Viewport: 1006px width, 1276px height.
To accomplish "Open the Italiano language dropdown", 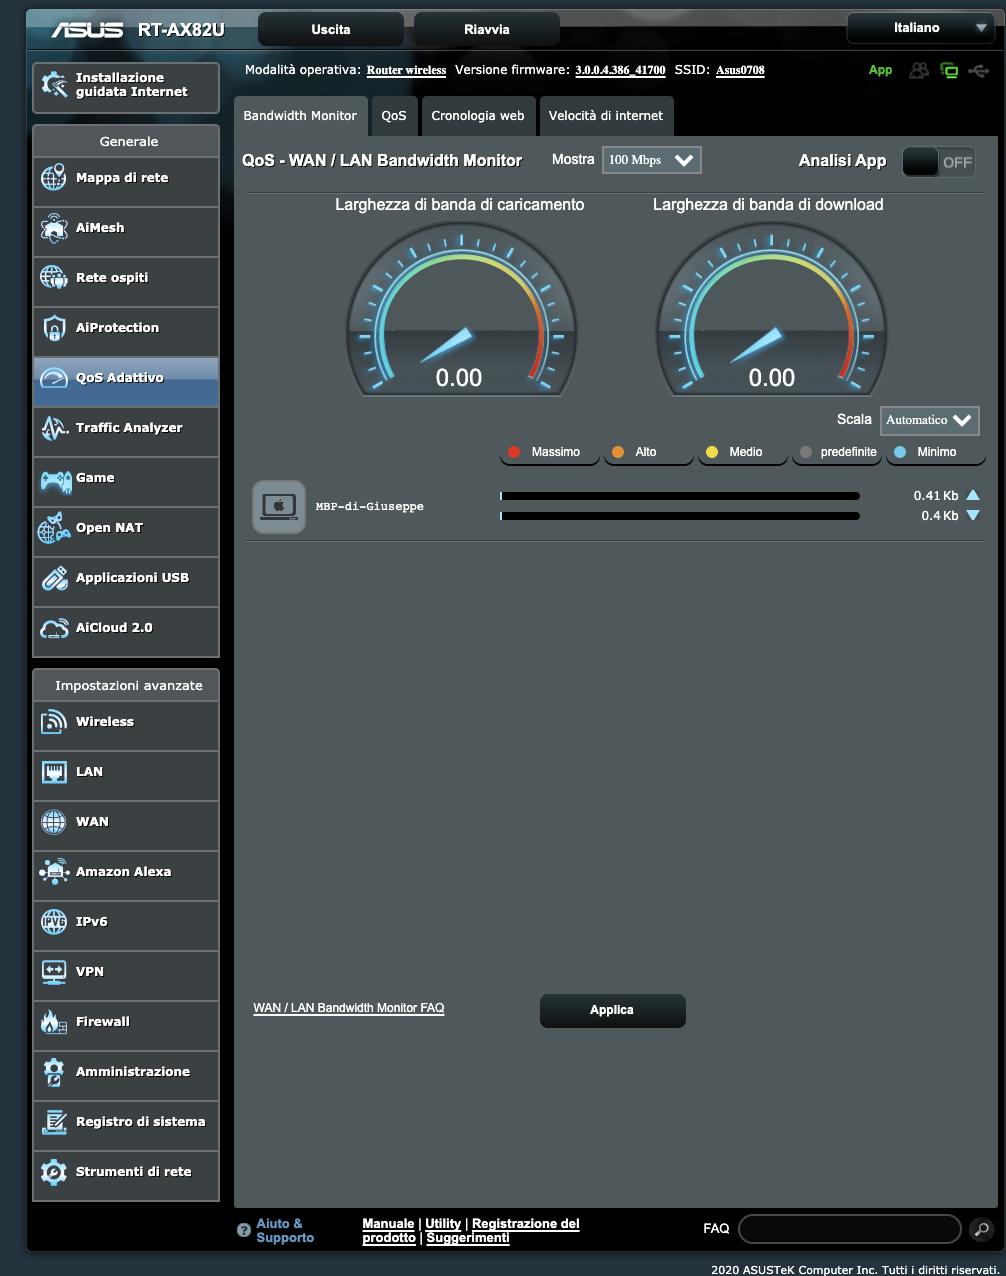I will [x=921, y=28].
